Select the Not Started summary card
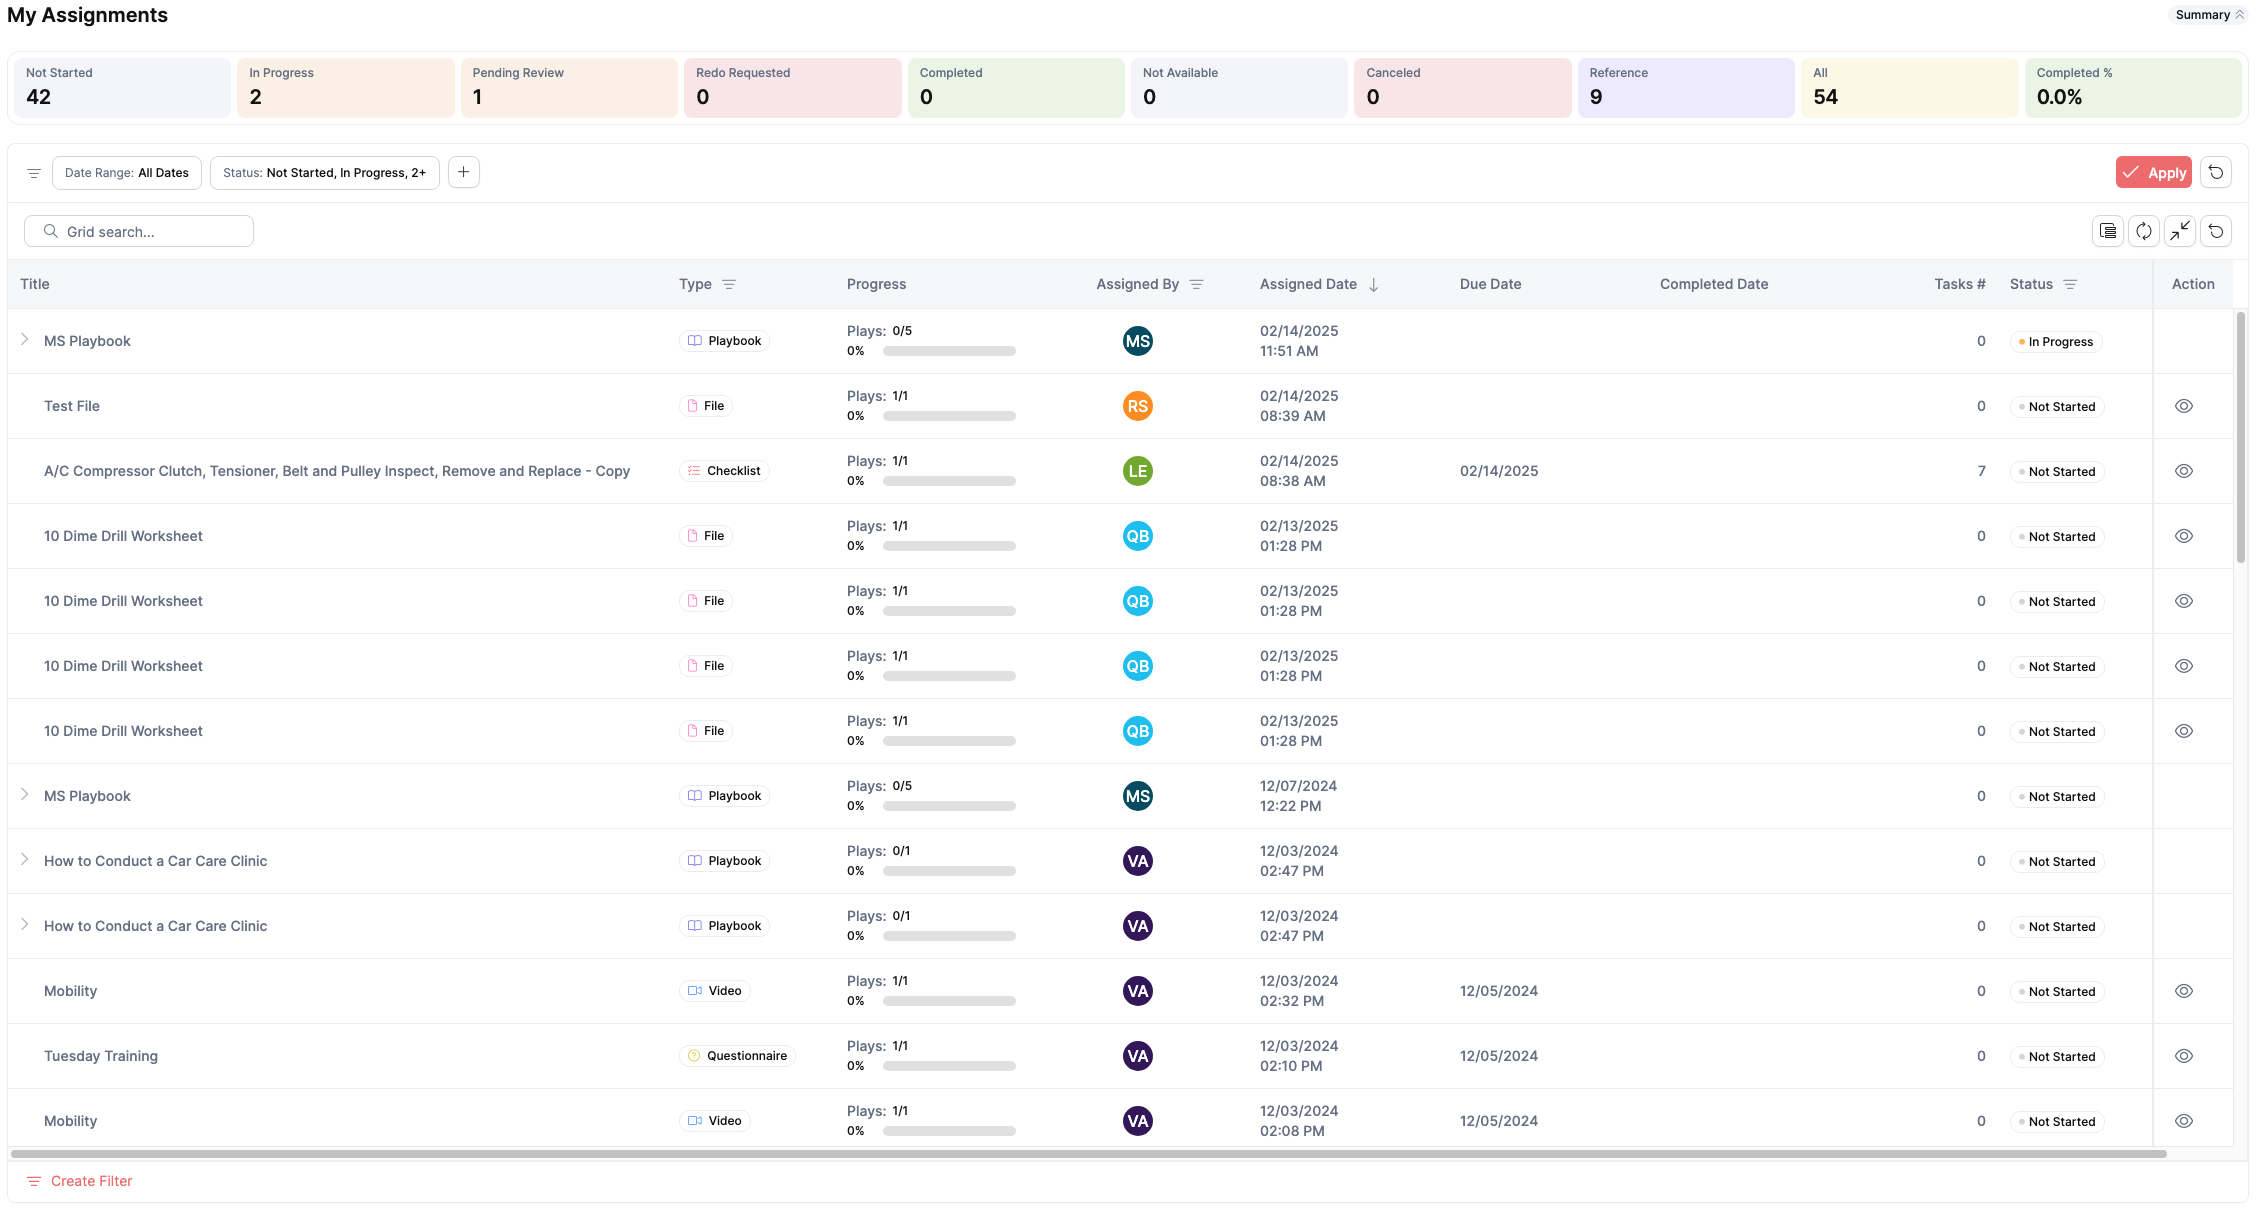 (122, 87)
